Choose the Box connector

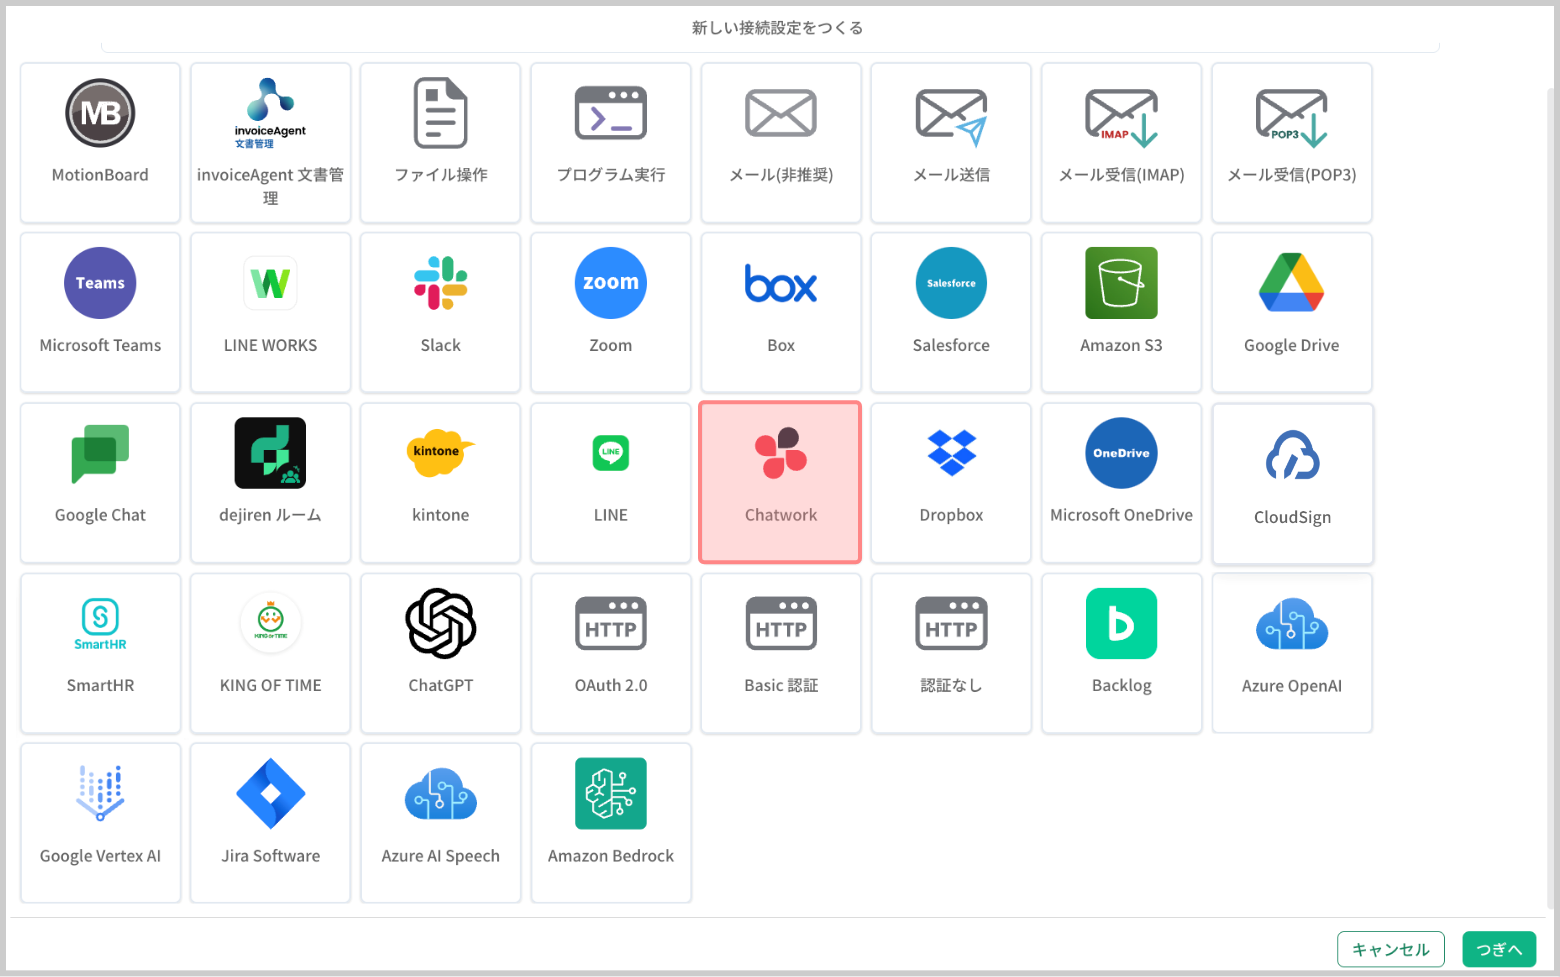pos(781,313)
